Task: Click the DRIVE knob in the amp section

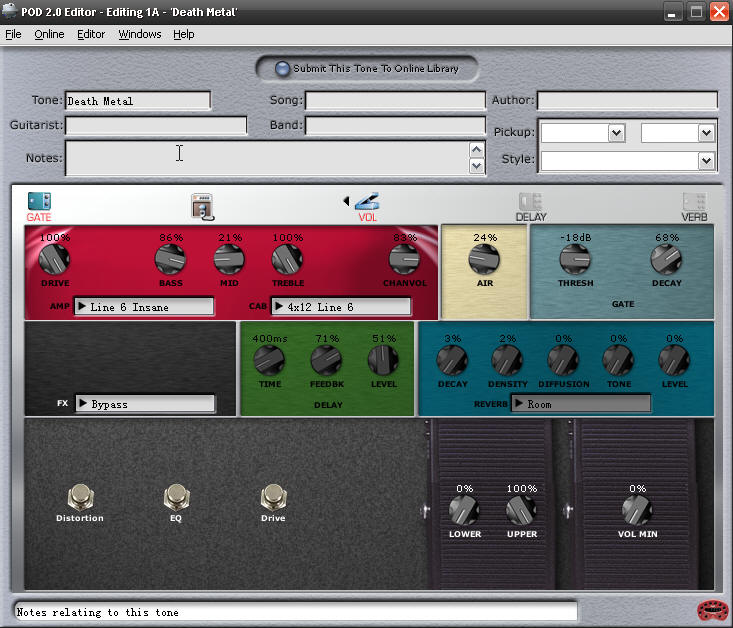Action: [x=54, y=260]
